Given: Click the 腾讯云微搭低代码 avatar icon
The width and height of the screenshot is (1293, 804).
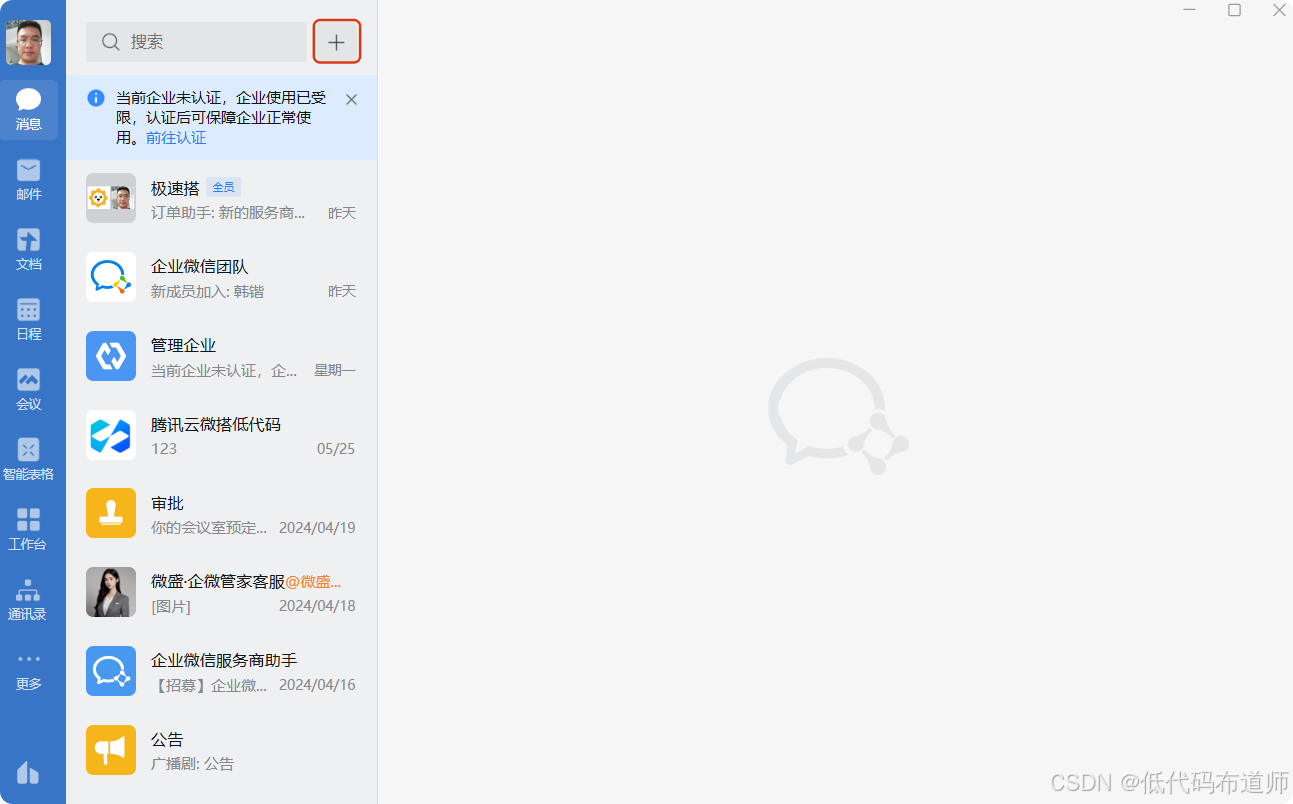Looking at the screenshot, I should (x=111, y=435).
